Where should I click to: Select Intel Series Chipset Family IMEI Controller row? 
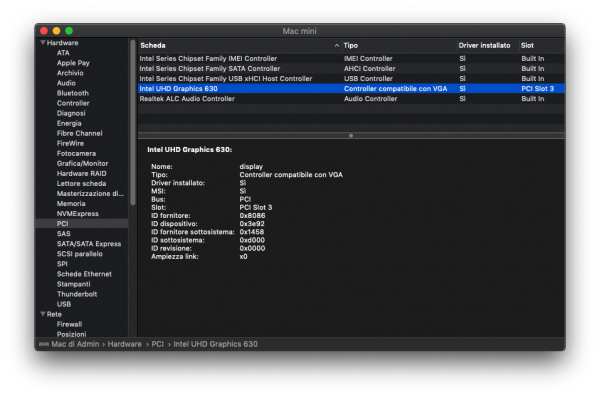pyautogui.click(x=351, y=59)
